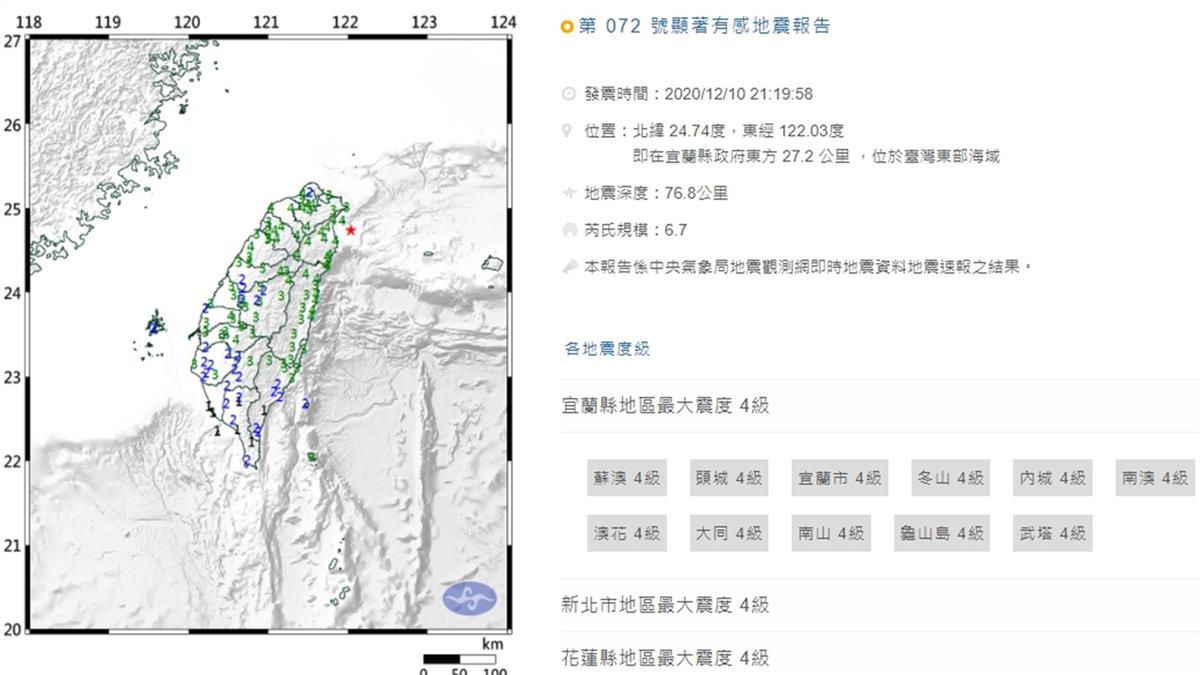Collapse the 宜蘭縣地區最大震度 4級 section
Image resolution: width=1200 pixels, height=675 pixels.
click(x=665, y=405)
